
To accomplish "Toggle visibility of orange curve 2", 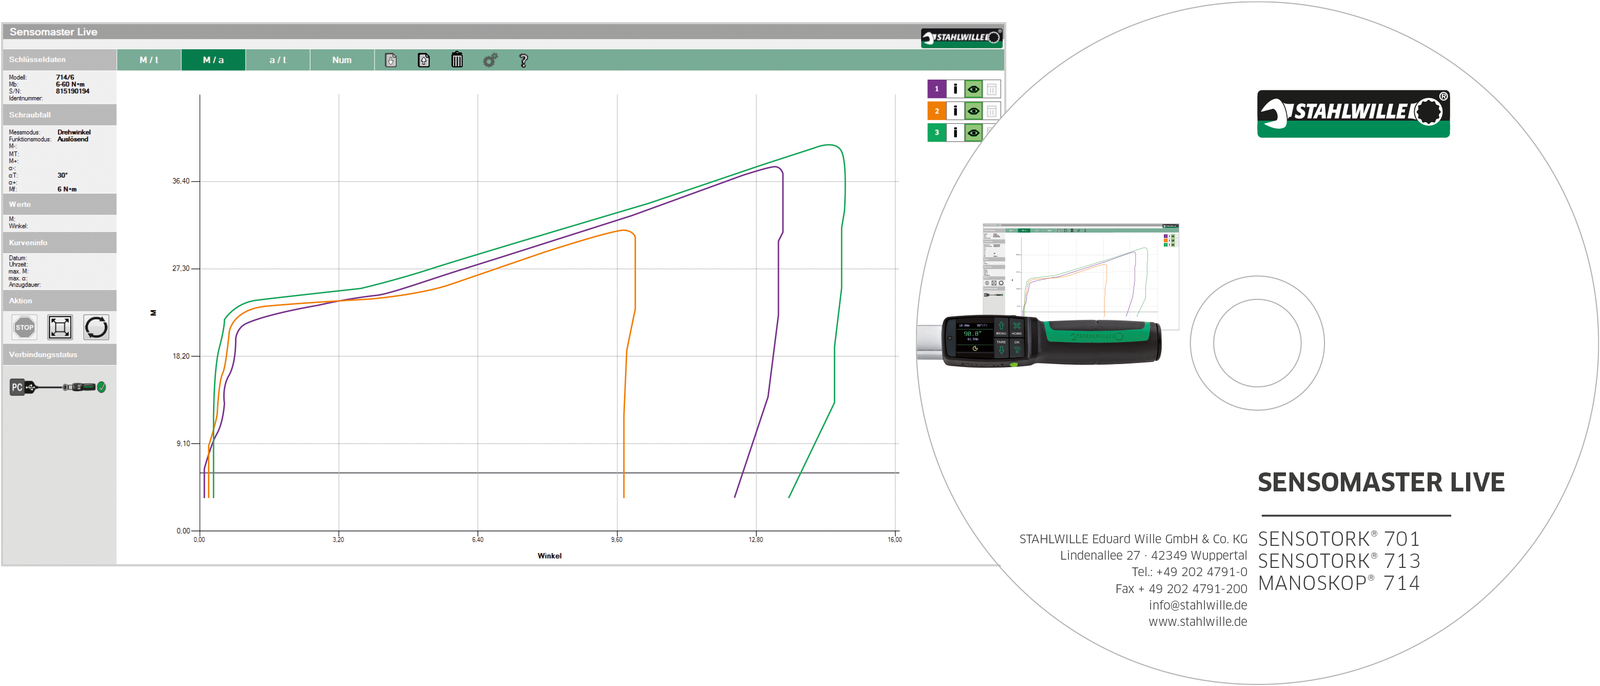I will click(x=973, y=111).
